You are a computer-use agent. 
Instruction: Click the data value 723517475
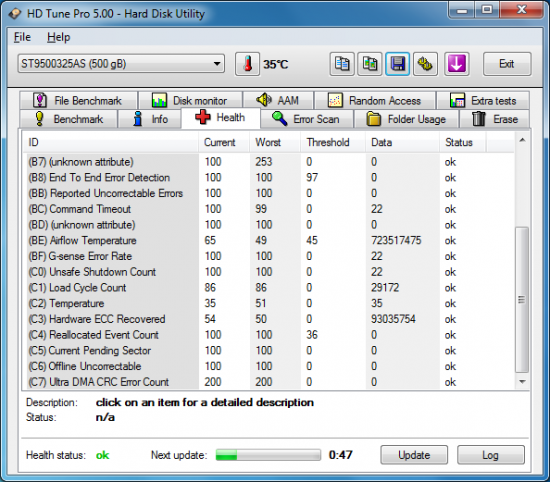[396, 240]
